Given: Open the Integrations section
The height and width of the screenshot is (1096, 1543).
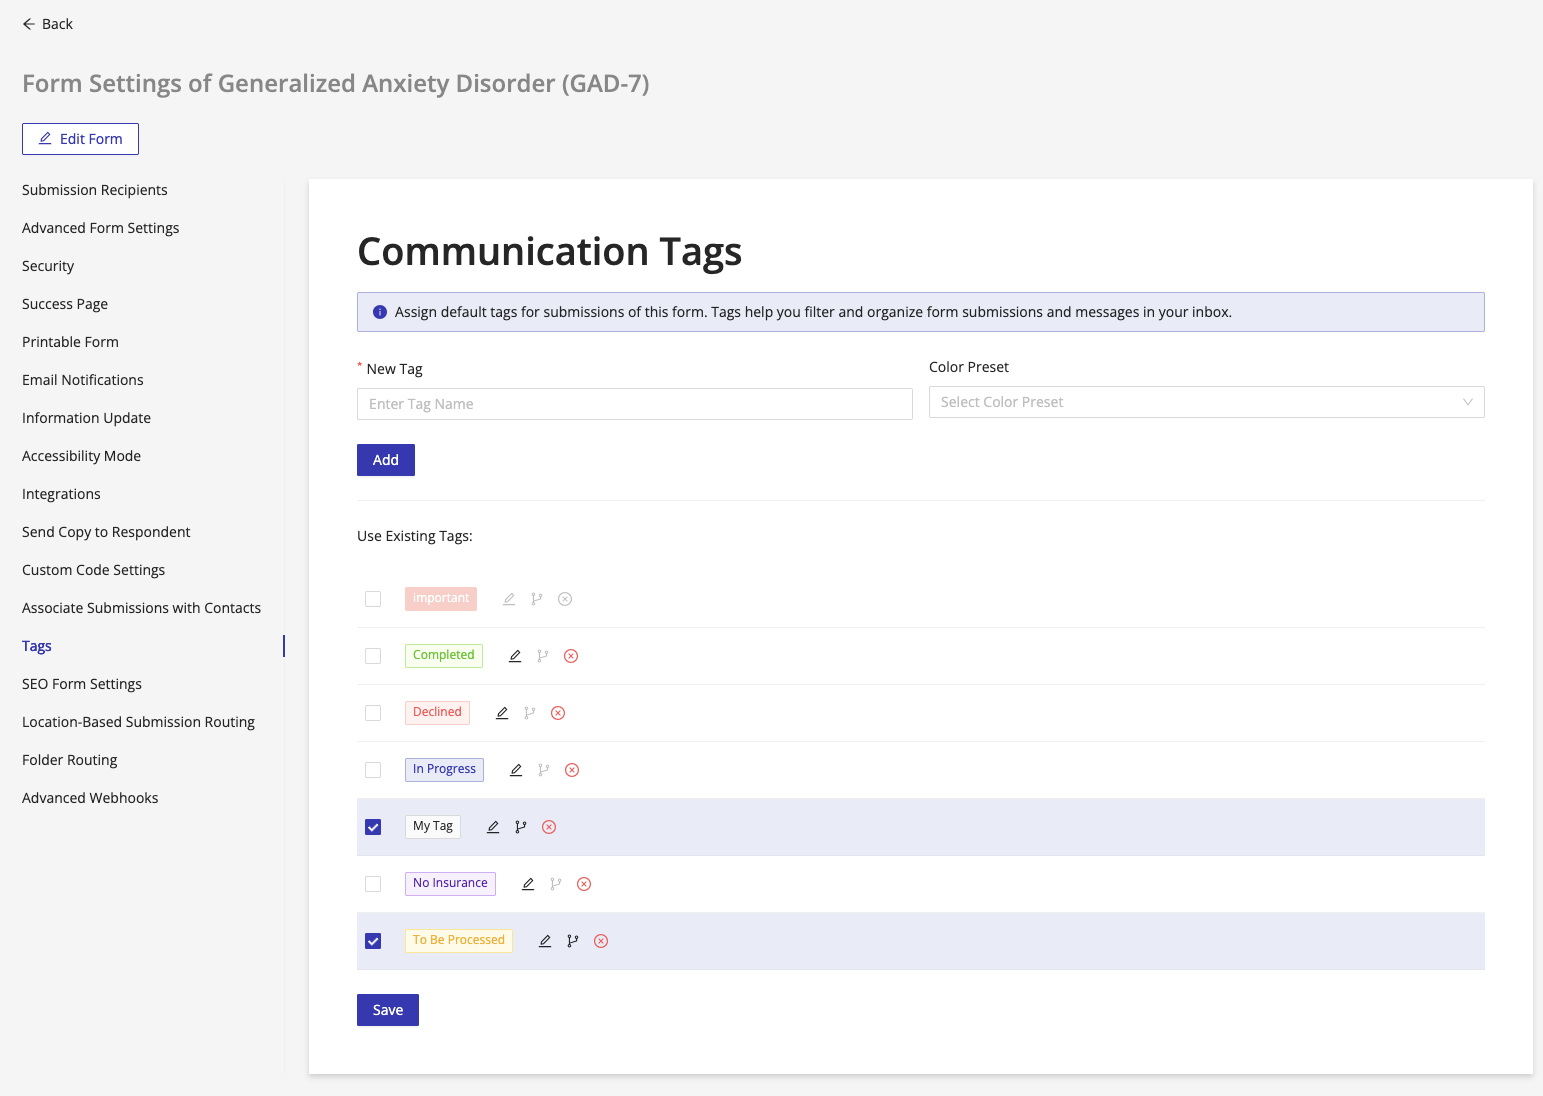Looking at the screenshot, I should [x=61, y=494].
